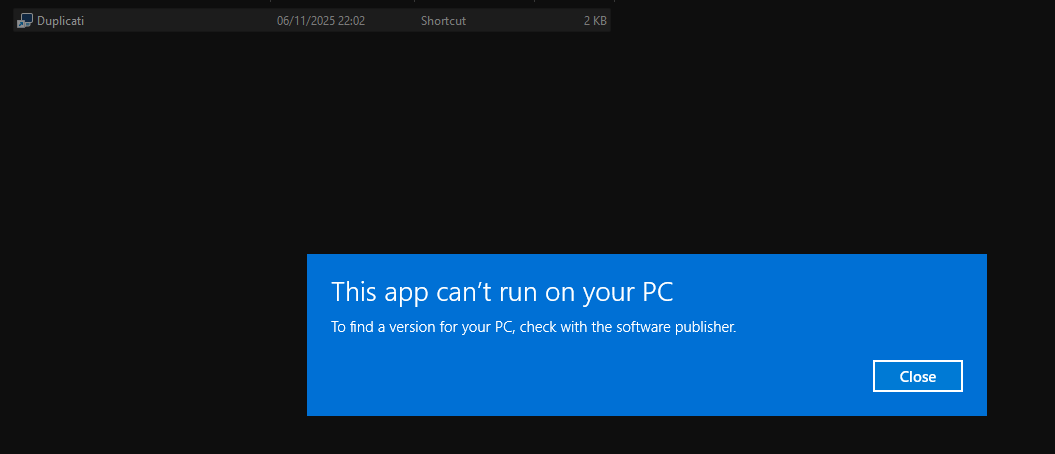Click the 2 KB size cell

pos(595,21)
